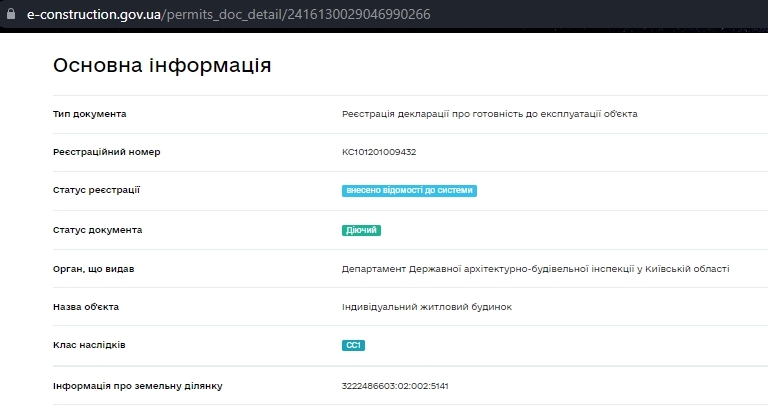Viewport: 768px width, 418px height.
Task: Click the 'Департамент Державної архітектурно-будівельної інспекції' text
Action: click(x=535, y=269)
